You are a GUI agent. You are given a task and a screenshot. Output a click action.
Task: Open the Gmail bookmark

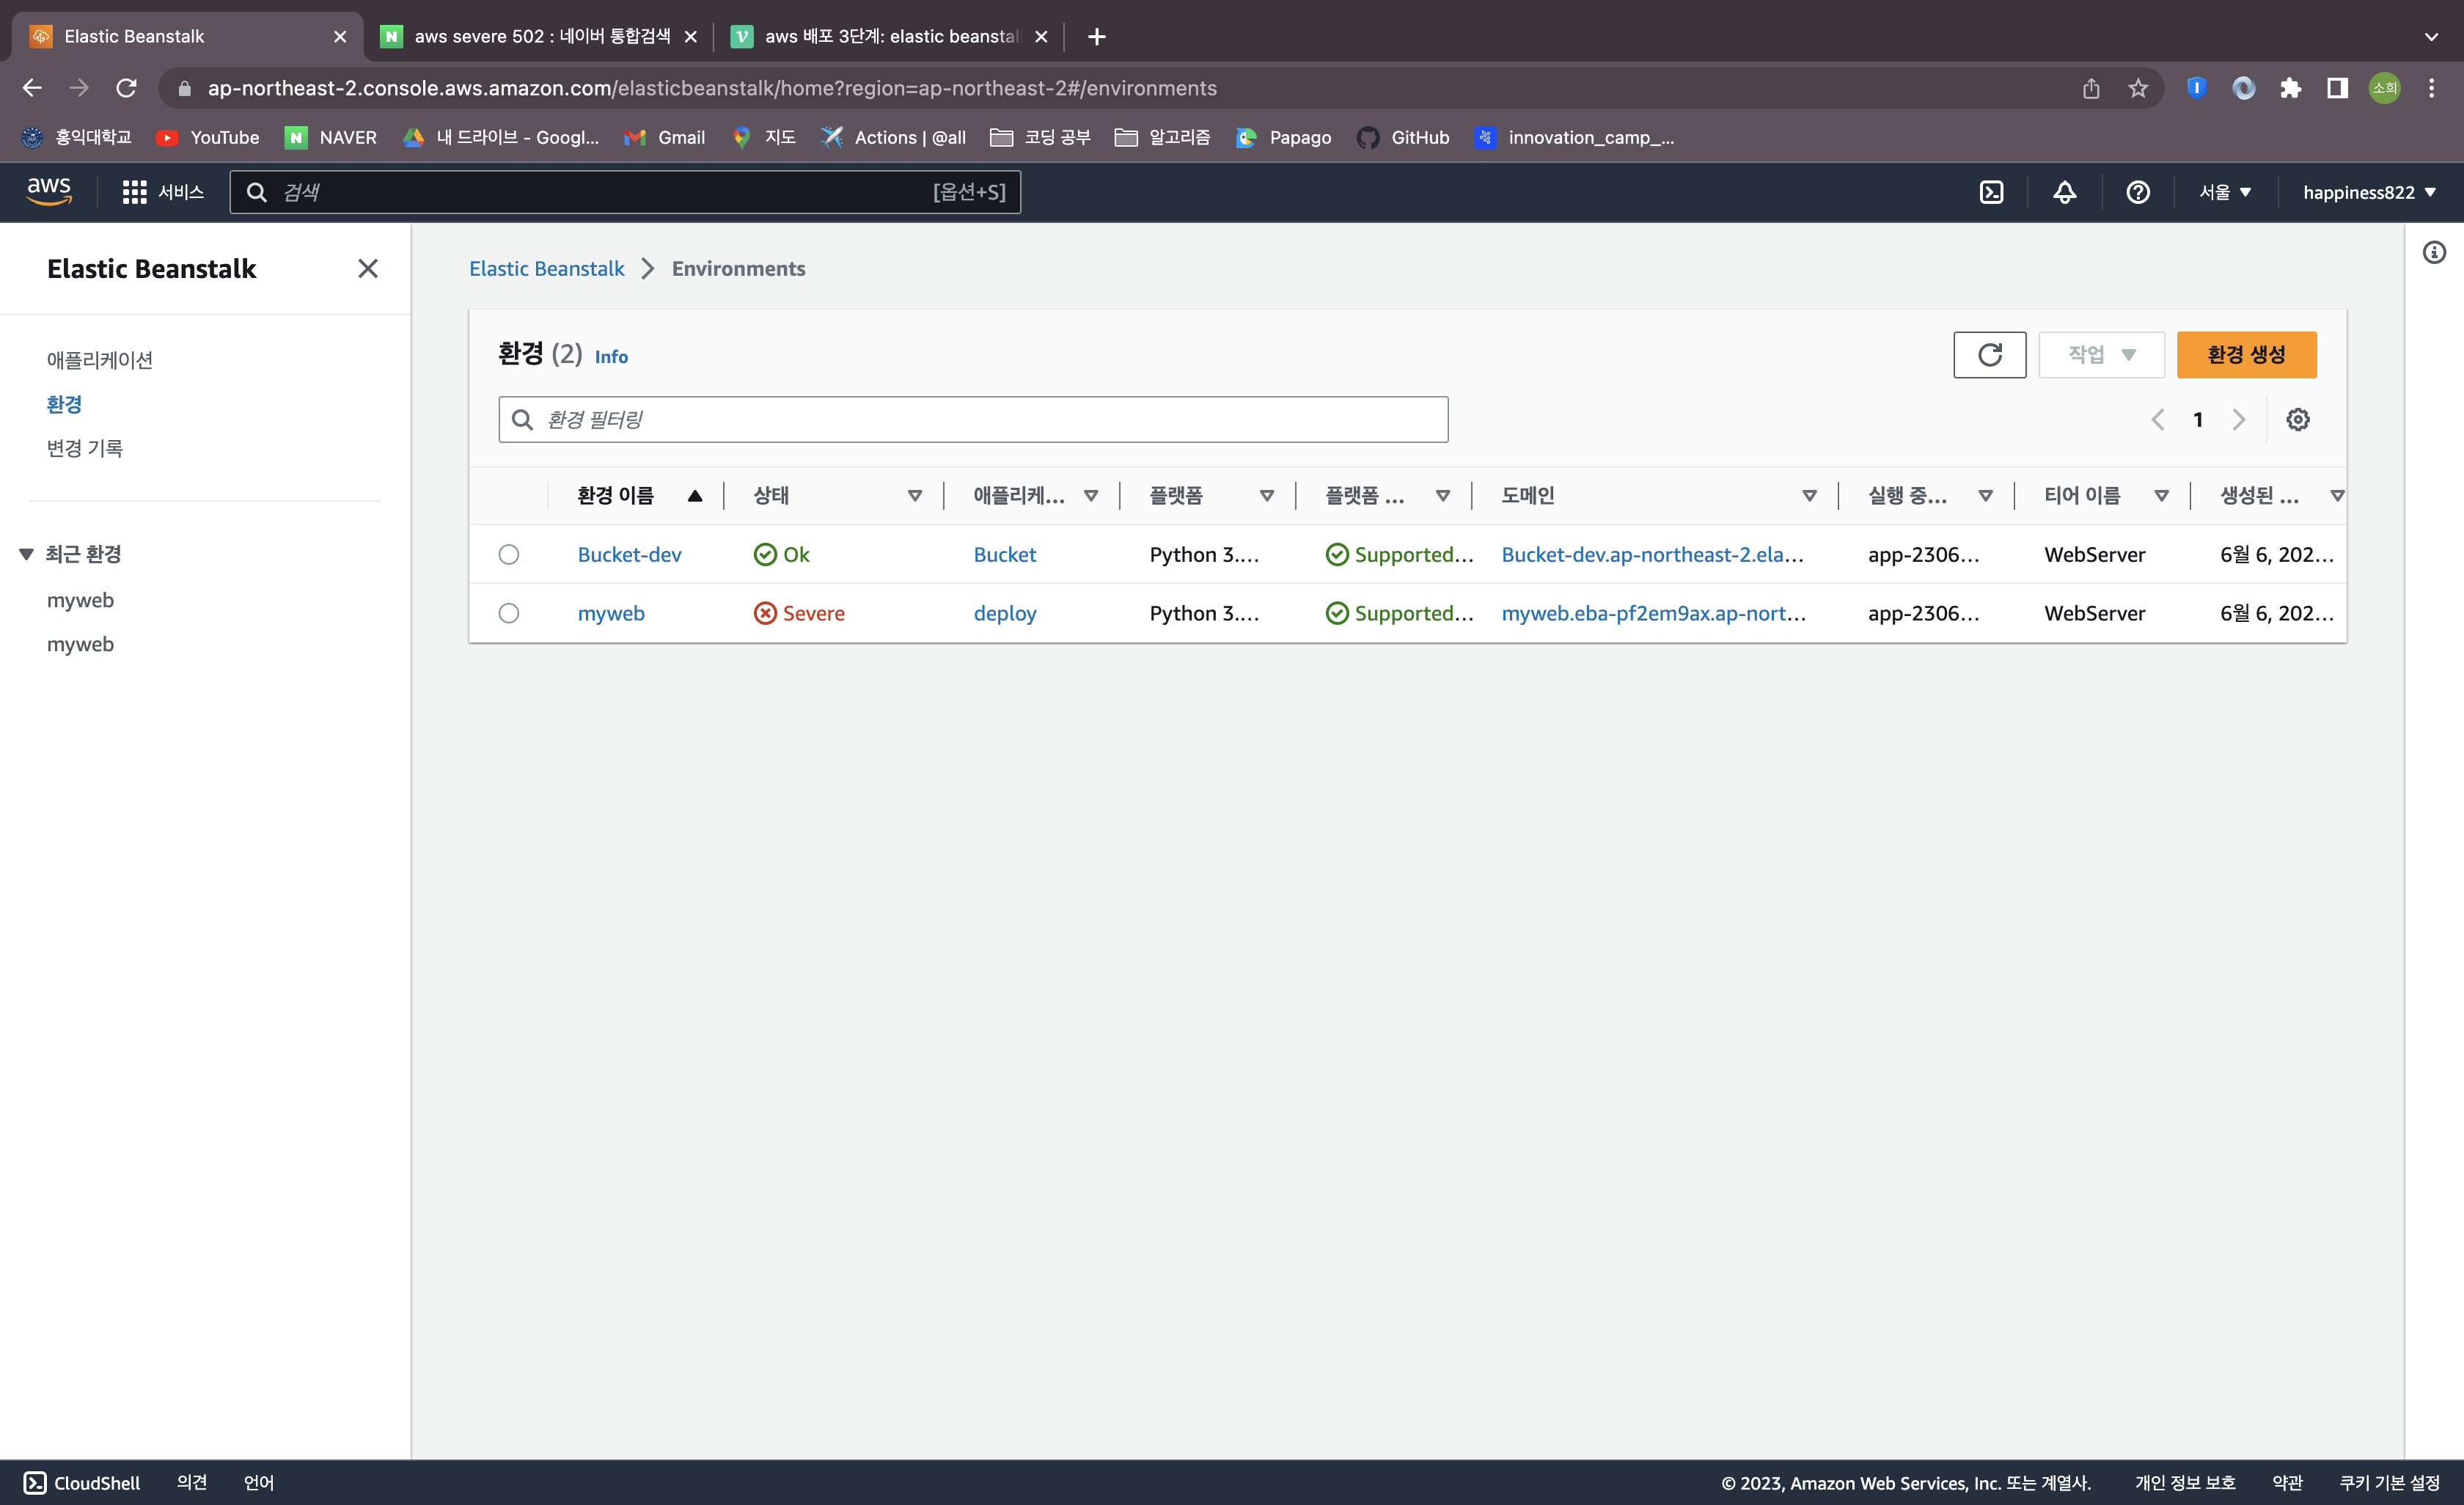click(x=664, y=138)
